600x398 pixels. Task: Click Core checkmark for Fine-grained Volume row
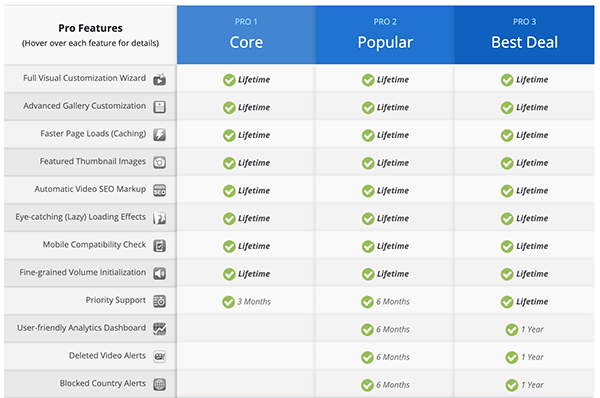click(229, 274)
